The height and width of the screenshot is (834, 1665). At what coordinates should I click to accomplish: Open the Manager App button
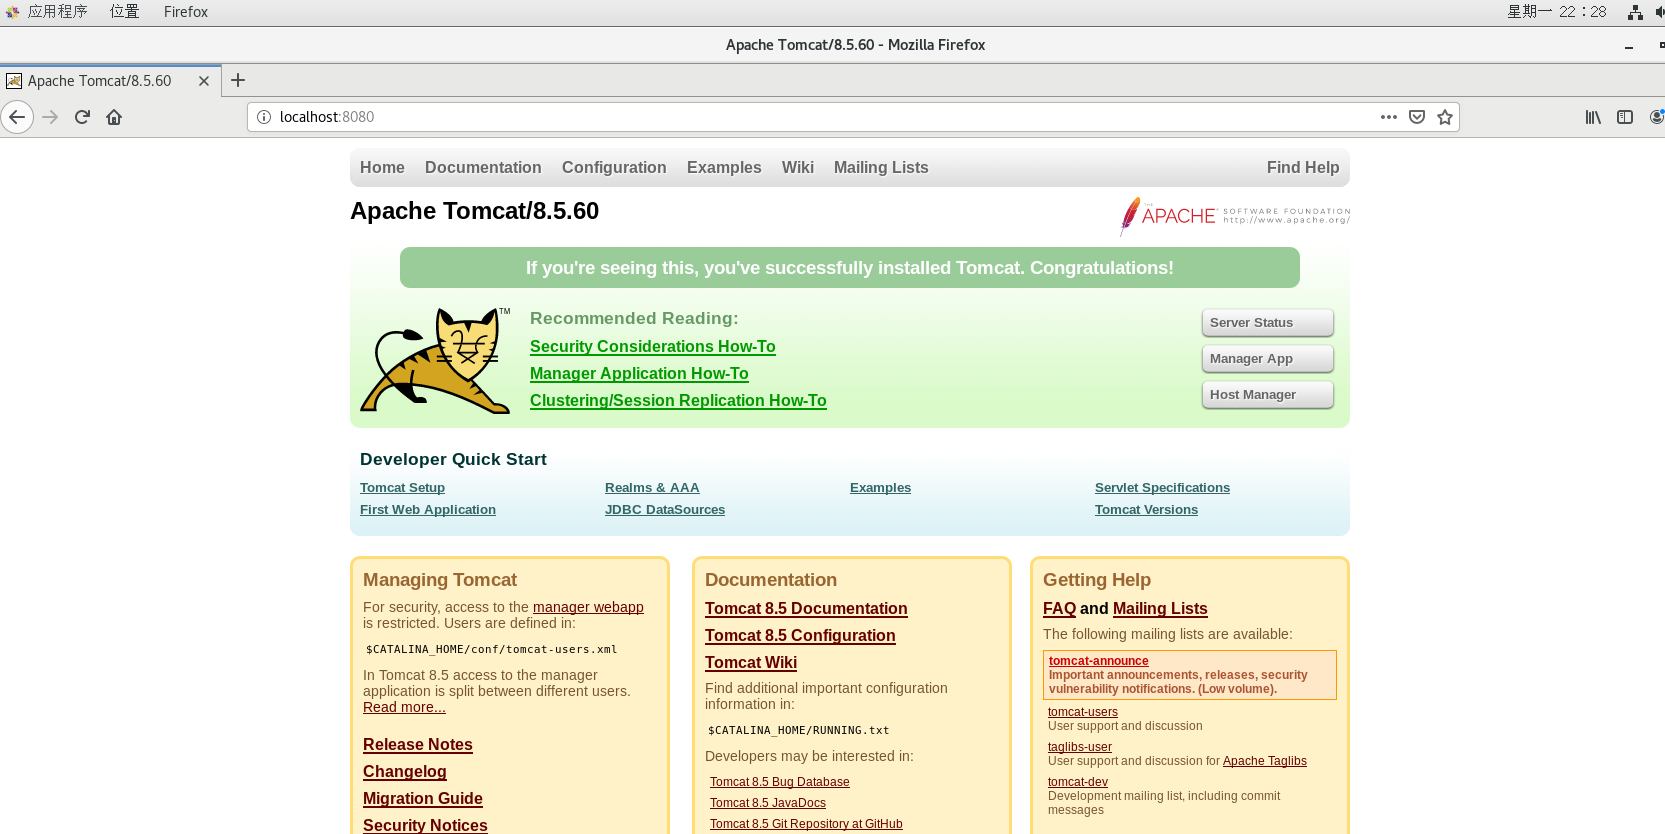coord(1267,359)
